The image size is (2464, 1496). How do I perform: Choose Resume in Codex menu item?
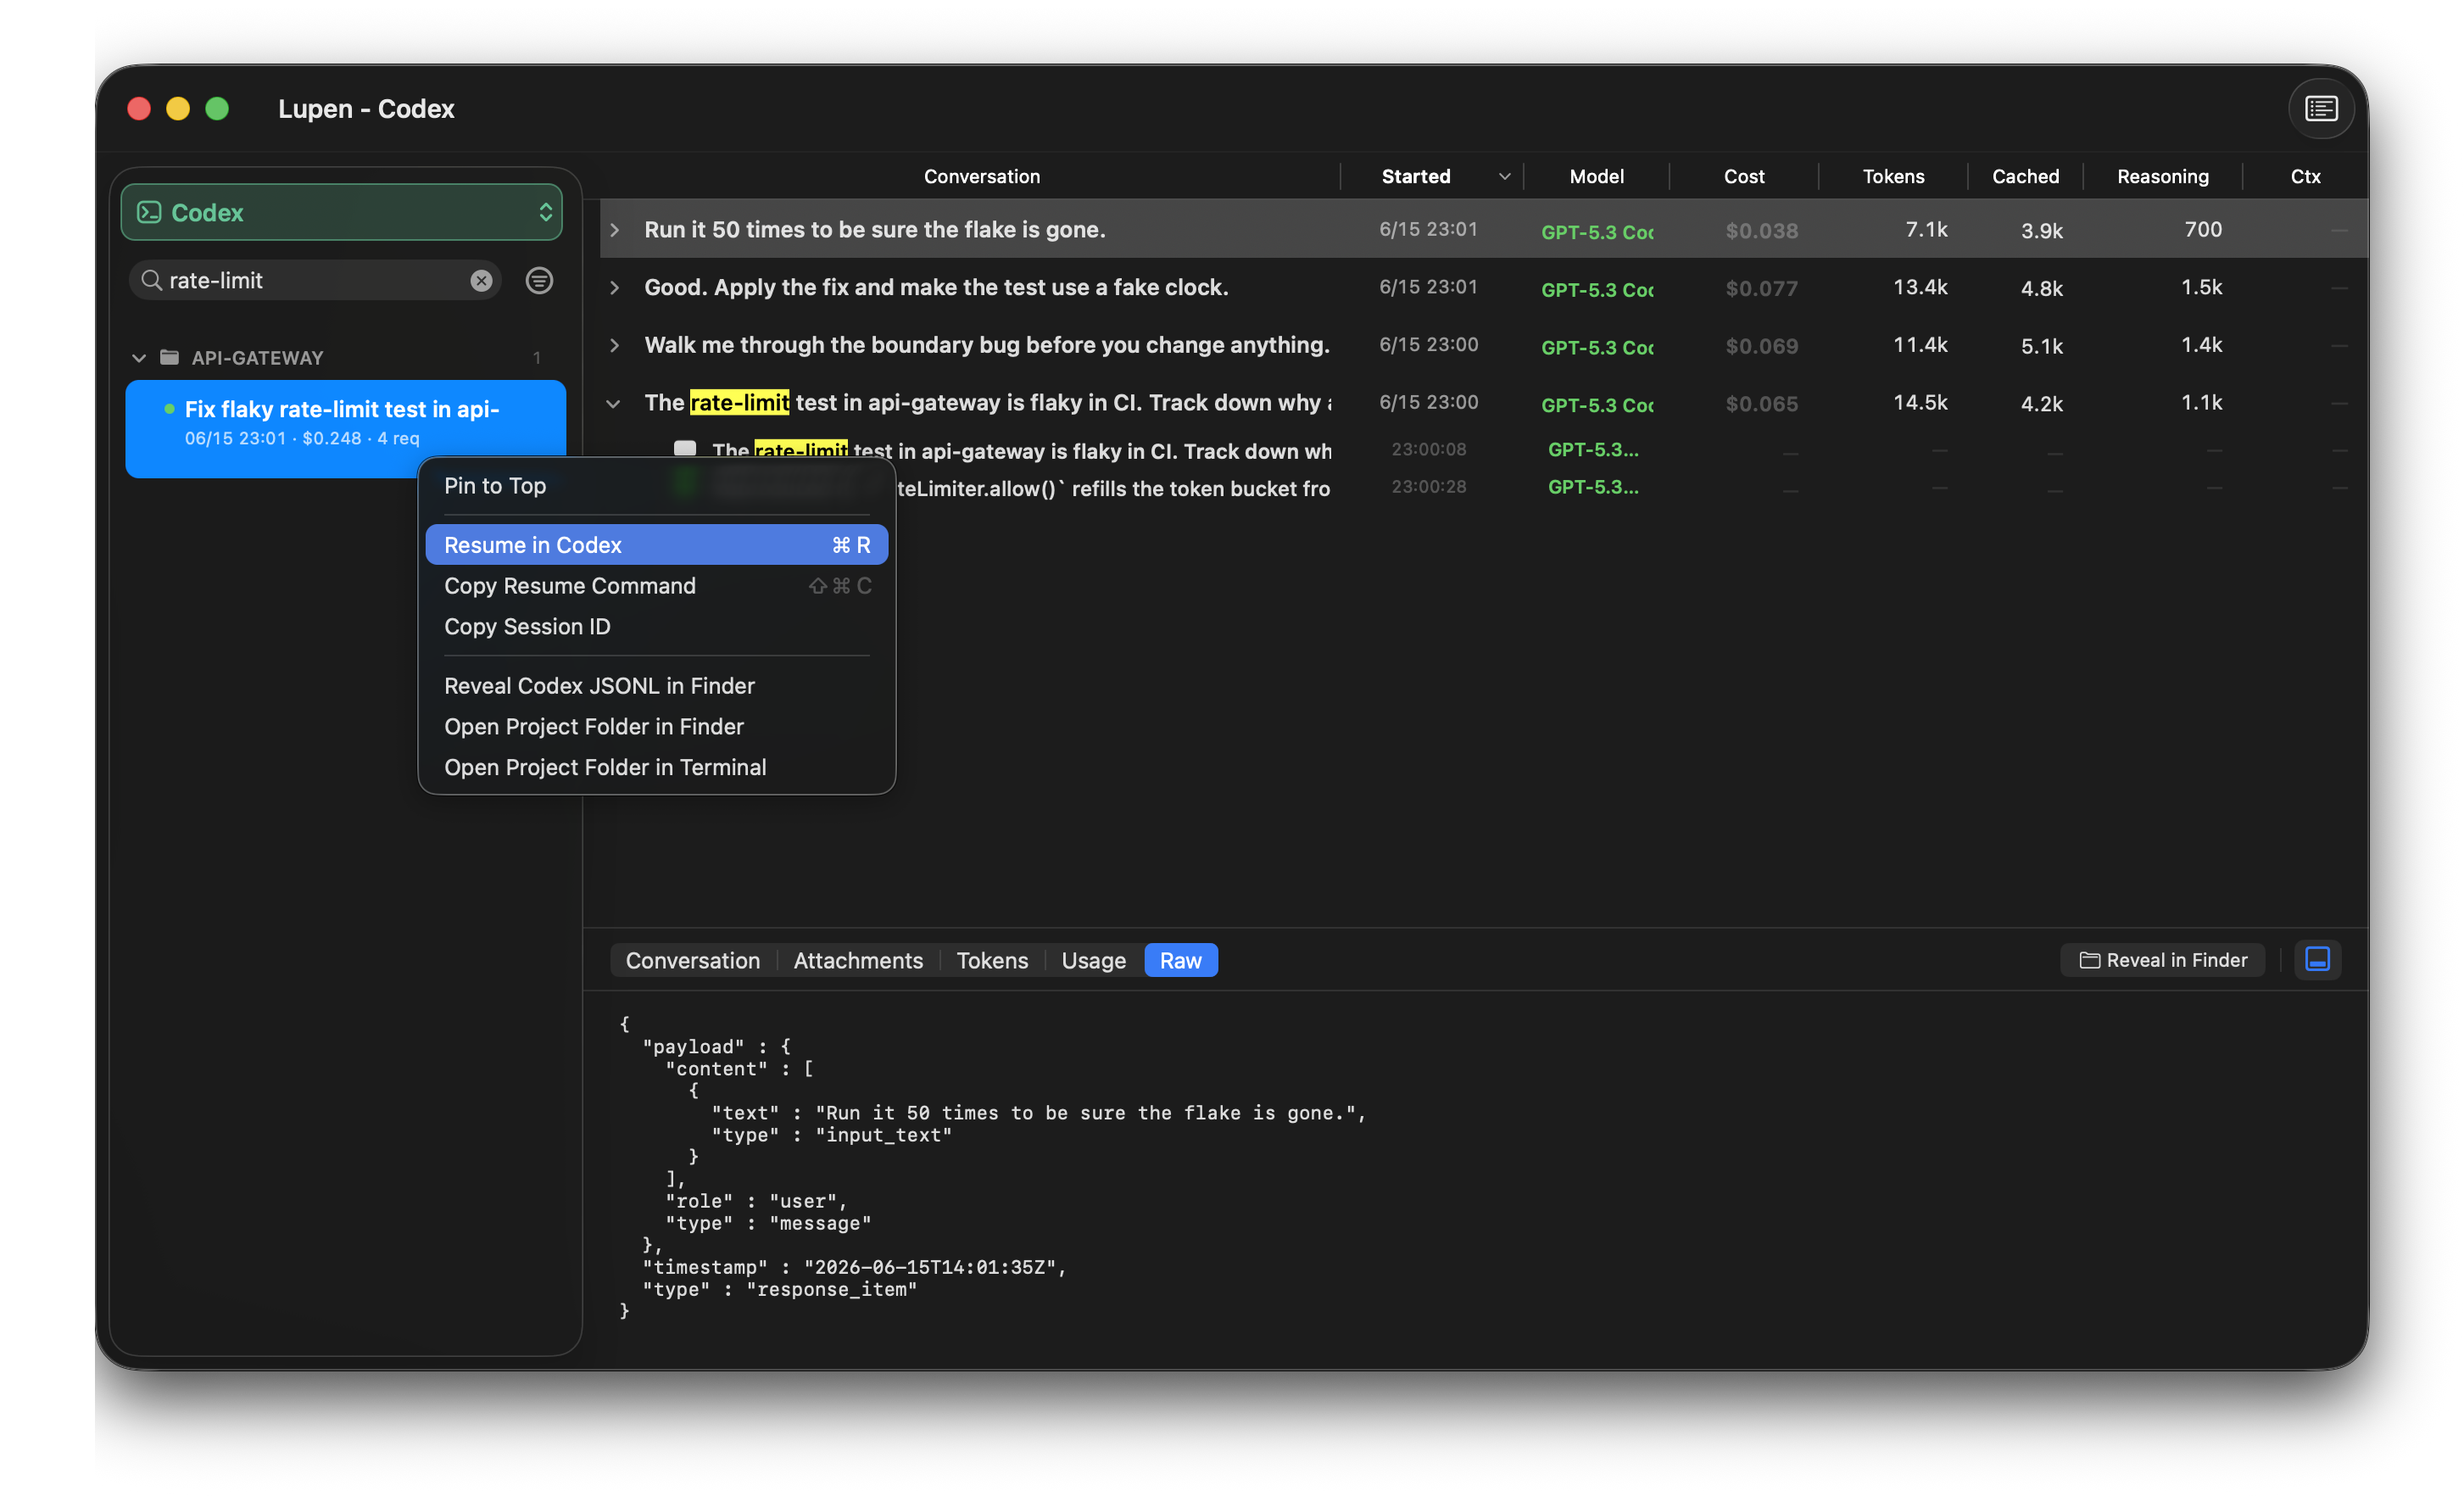point(656,545)
